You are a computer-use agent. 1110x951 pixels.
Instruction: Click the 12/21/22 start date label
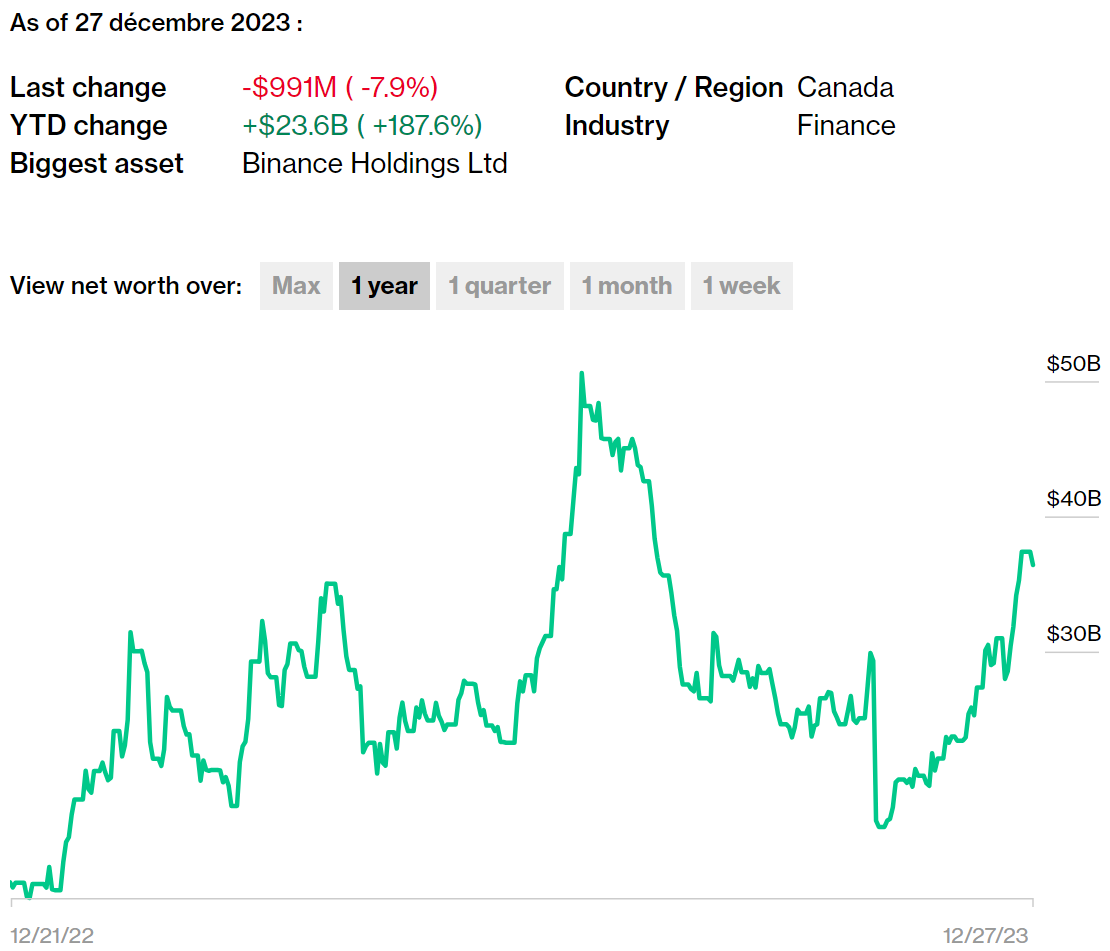[x=52, y=934]
